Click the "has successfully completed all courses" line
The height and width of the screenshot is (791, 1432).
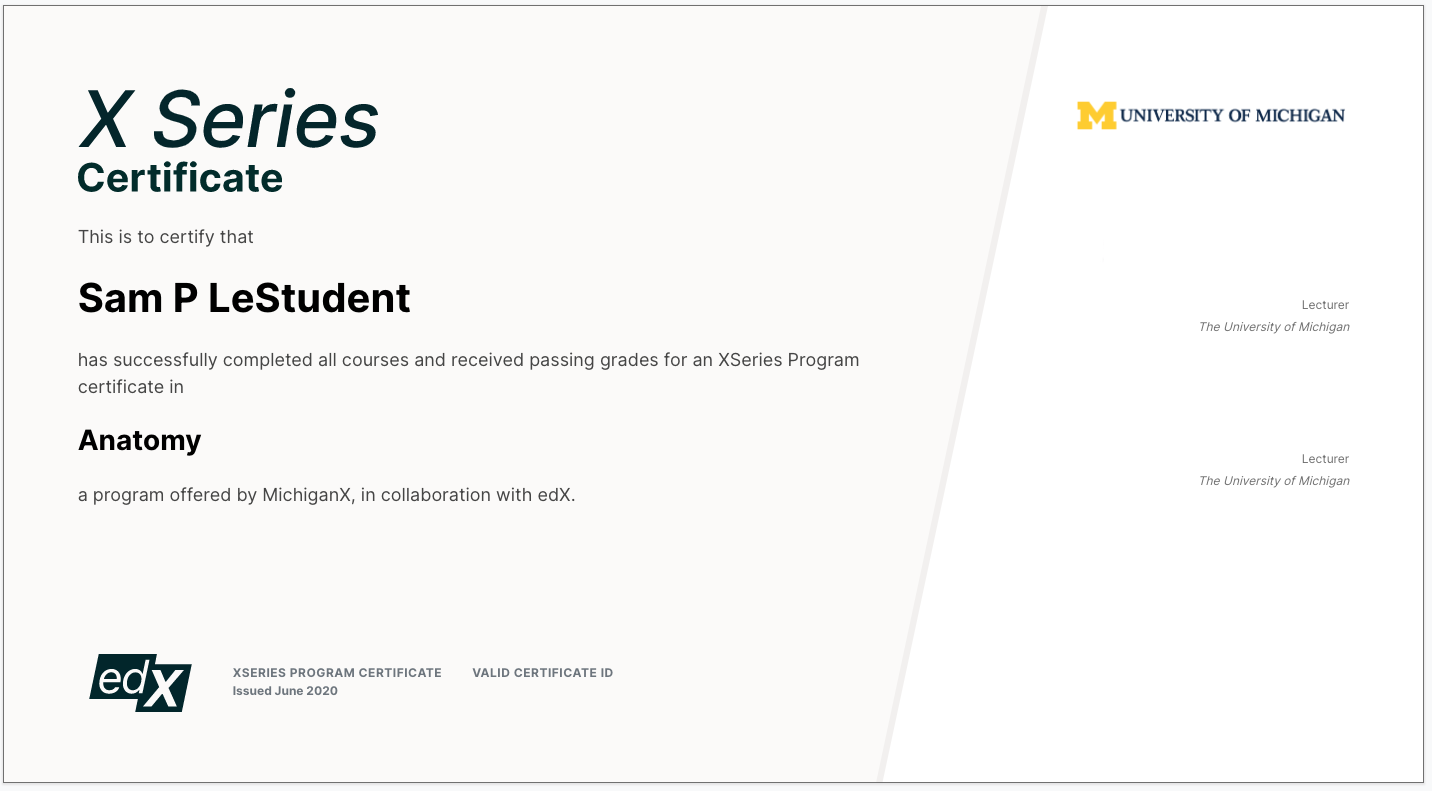click(x=468, y=360)
